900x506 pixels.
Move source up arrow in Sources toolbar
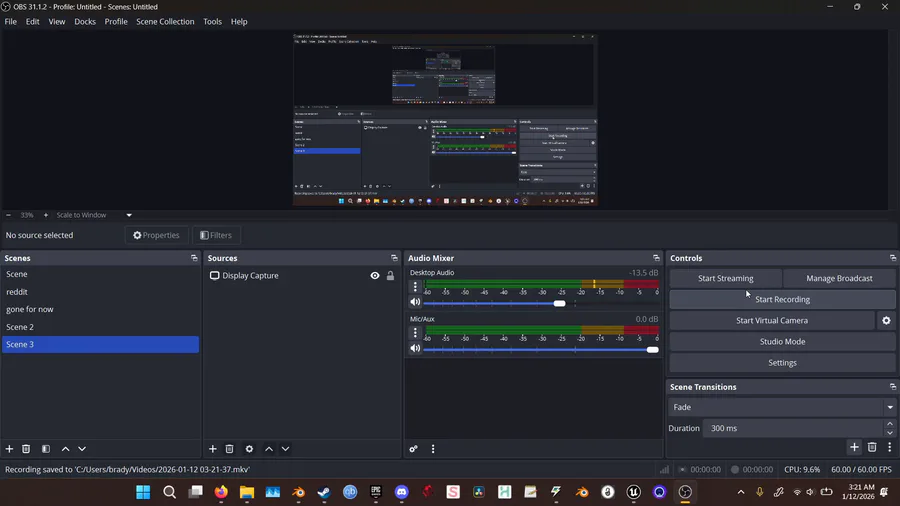tap(269, 449)
